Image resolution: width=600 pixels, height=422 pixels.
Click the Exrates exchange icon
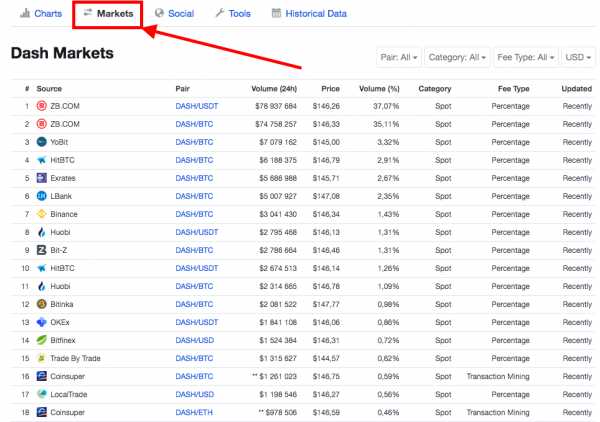41,178
